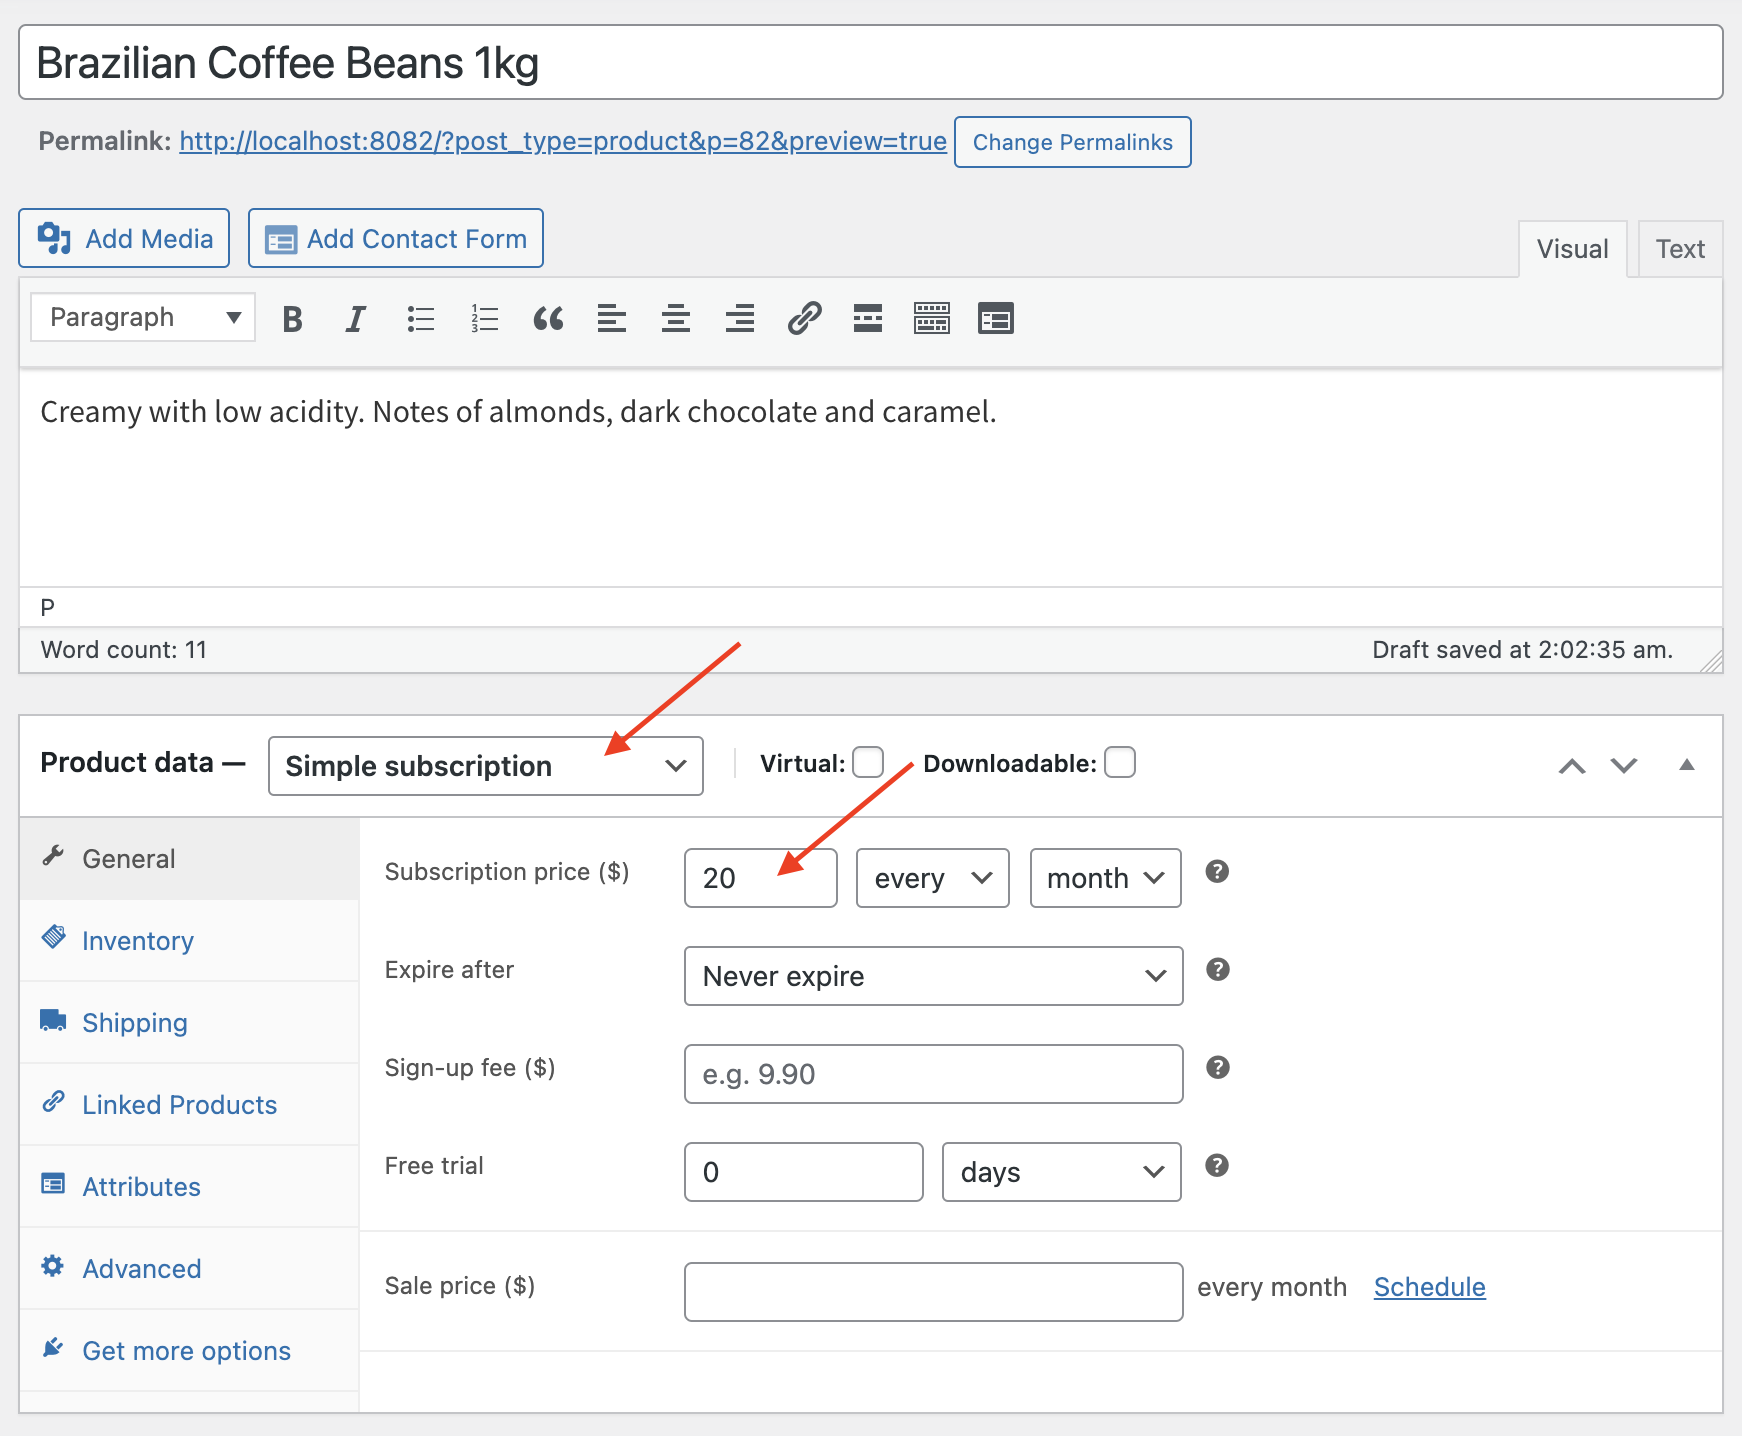Open the Inventory tab

point(138,941)
